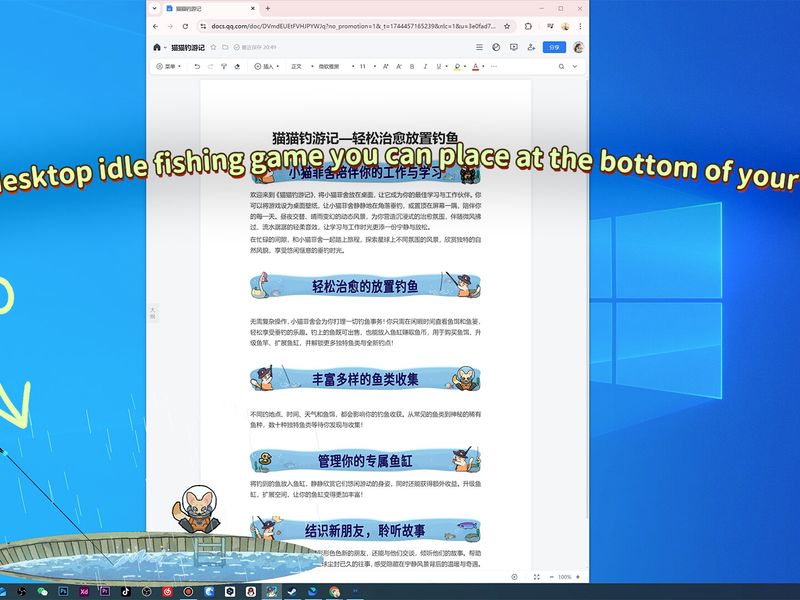
Task: Open Chrome's three-dot menu
Action: 580,26
